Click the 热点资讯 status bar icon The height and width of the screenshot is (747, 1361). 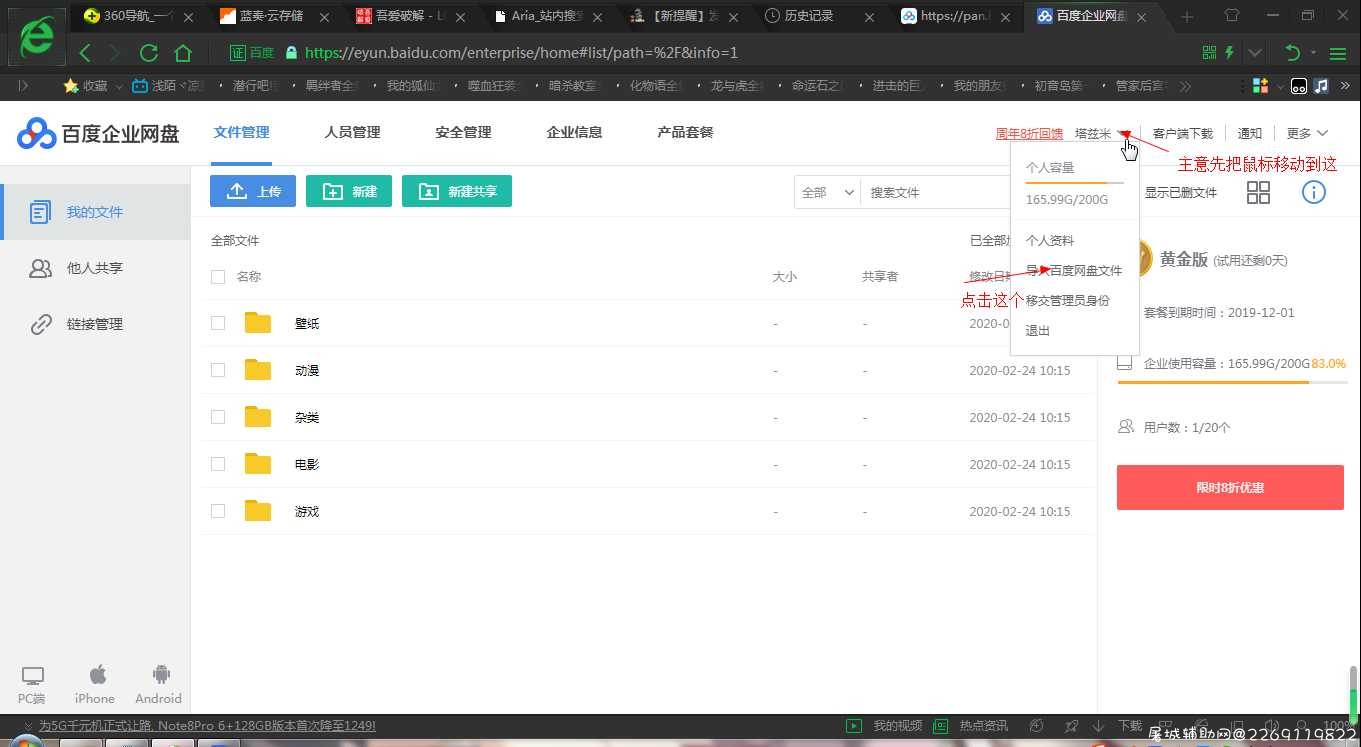click(940, 726)
